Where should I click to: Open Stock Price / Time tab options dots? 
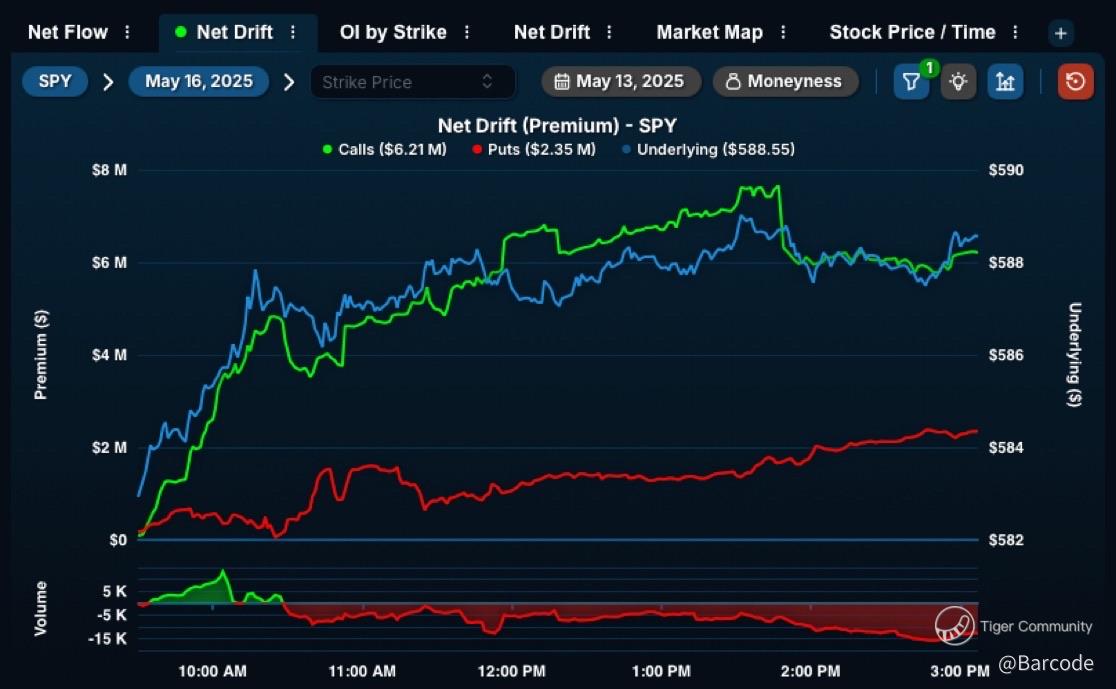(1016, 33)
